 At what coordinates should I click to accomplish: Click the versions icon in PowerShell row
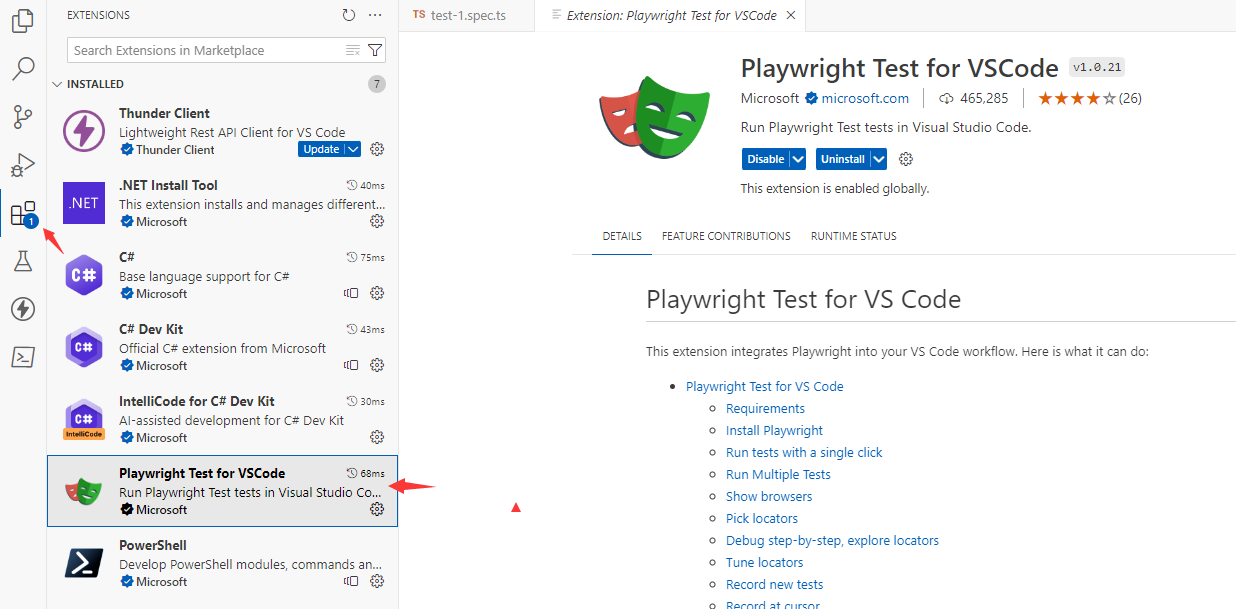click(351, 581)
